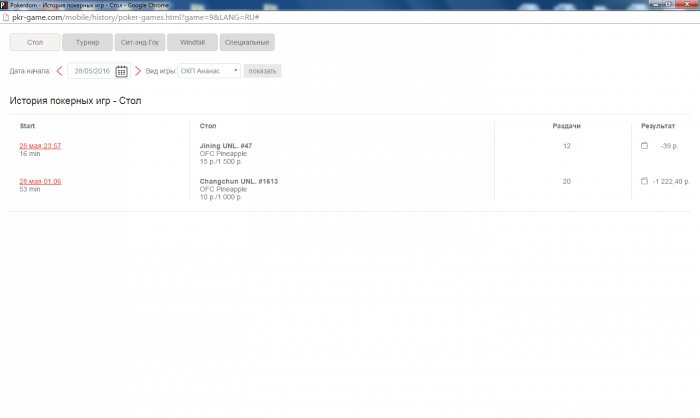Click stakes text 15 р./1 500 р.
Screen dimensions: 700x418
[221, 162]
